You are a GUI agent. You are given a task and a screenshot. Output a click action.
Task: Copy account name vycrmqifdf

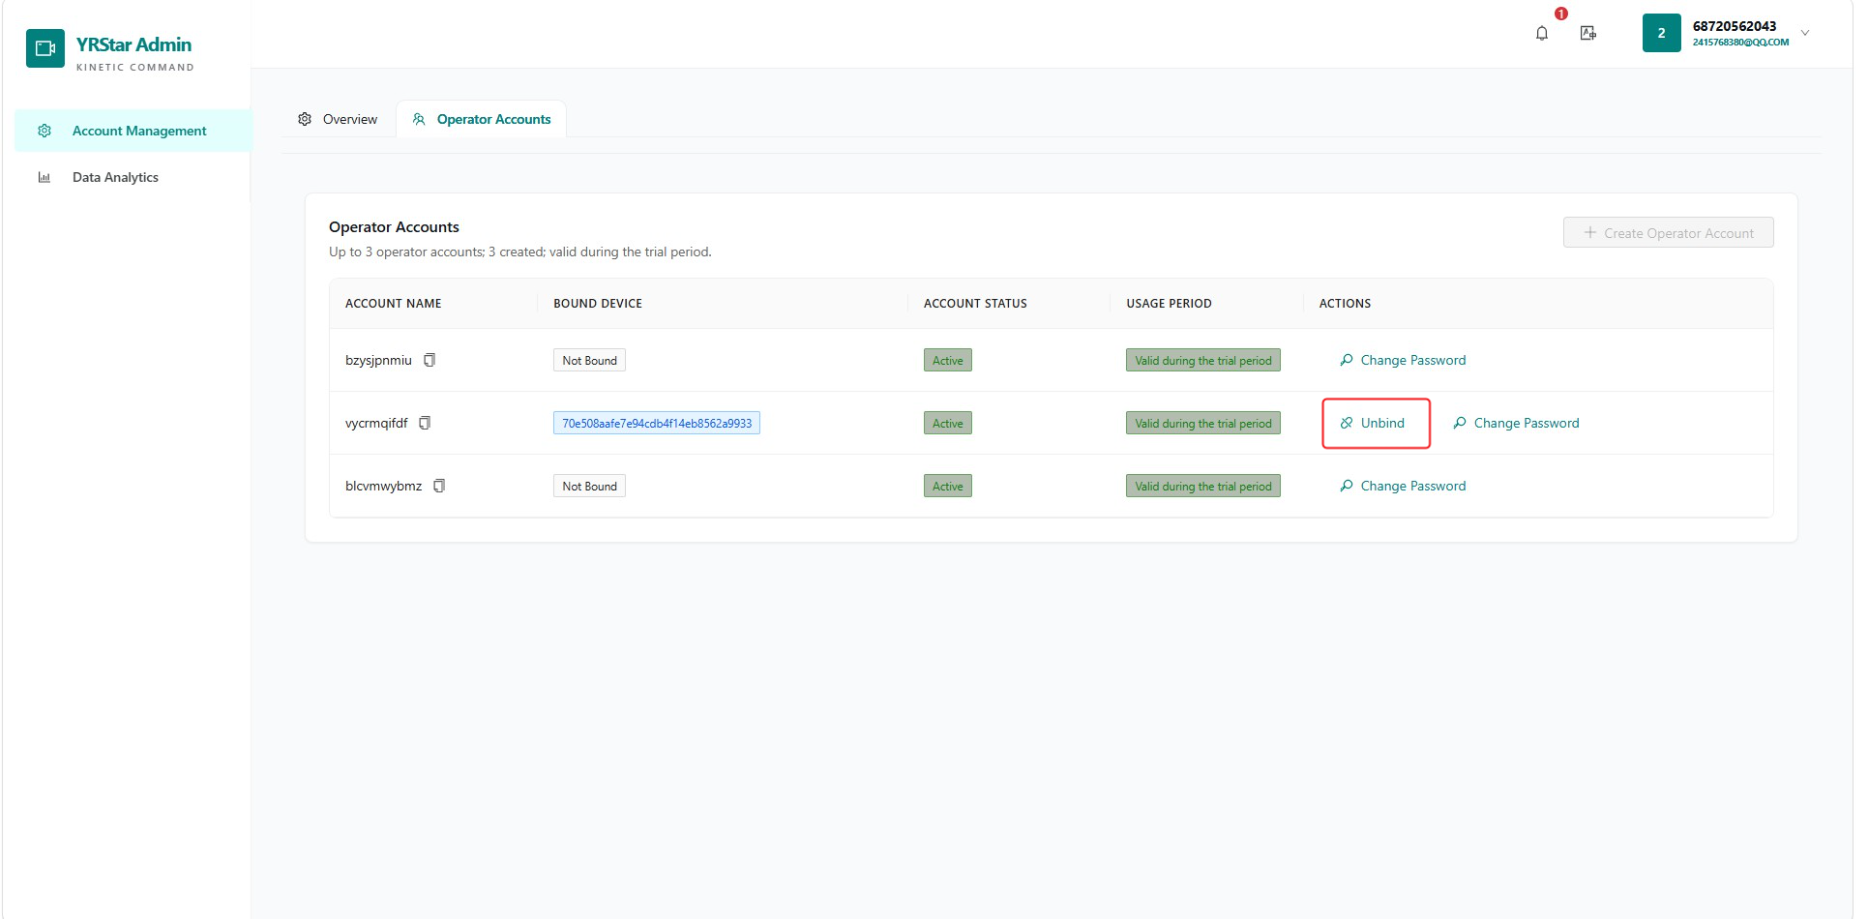[425, 423]
